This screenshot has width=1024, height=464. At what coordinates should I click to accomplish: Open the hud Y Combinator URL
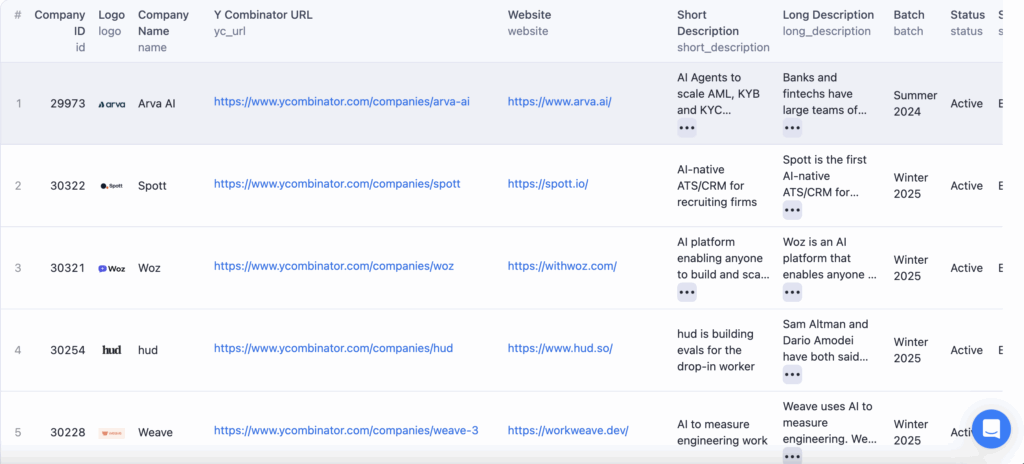[333, 348]
